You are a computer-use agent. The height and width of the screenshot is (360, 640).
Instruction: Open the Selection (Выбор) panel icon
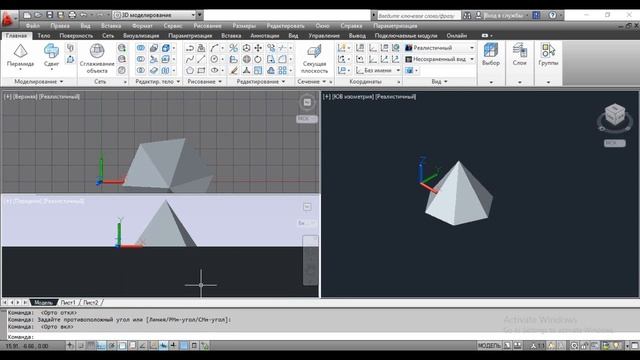pyautogui.click(x=491, y=51)
